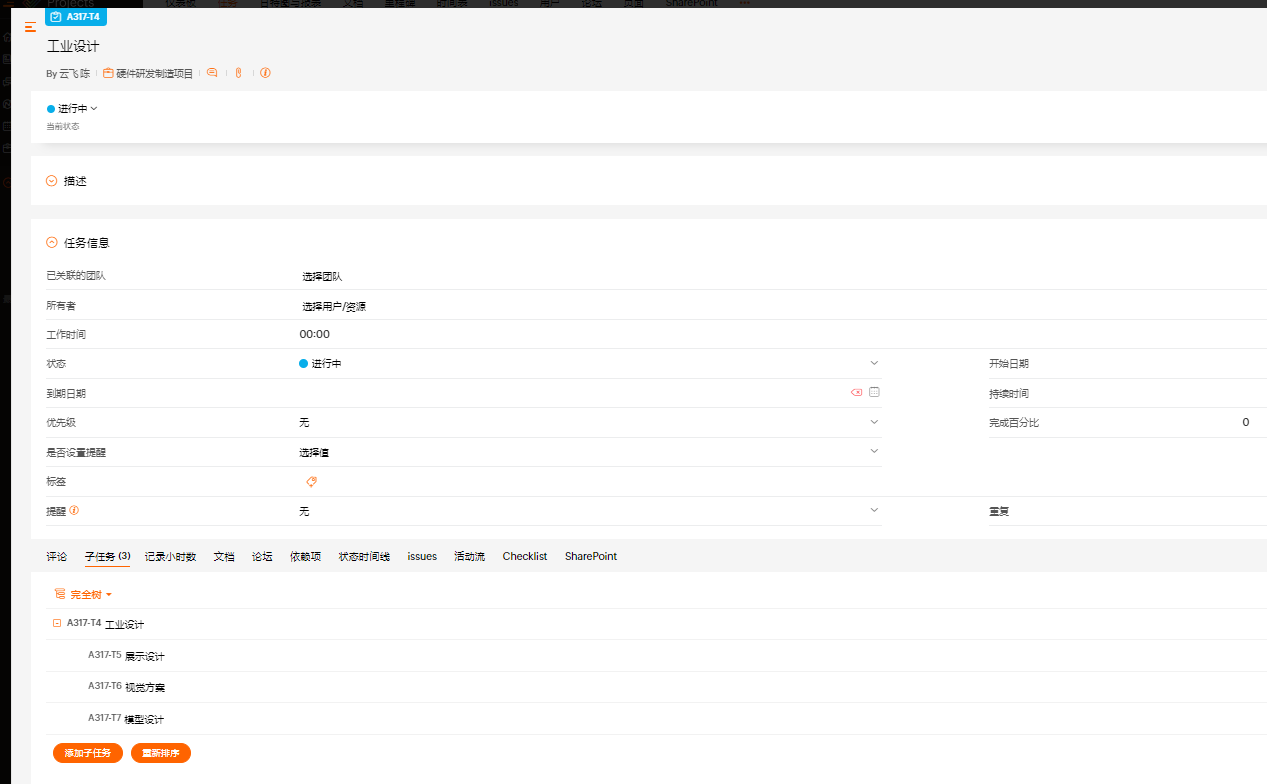Switch to the 评论 tab
The height and width of the screenshot is (784, 1267).
[x=57, y=556]
